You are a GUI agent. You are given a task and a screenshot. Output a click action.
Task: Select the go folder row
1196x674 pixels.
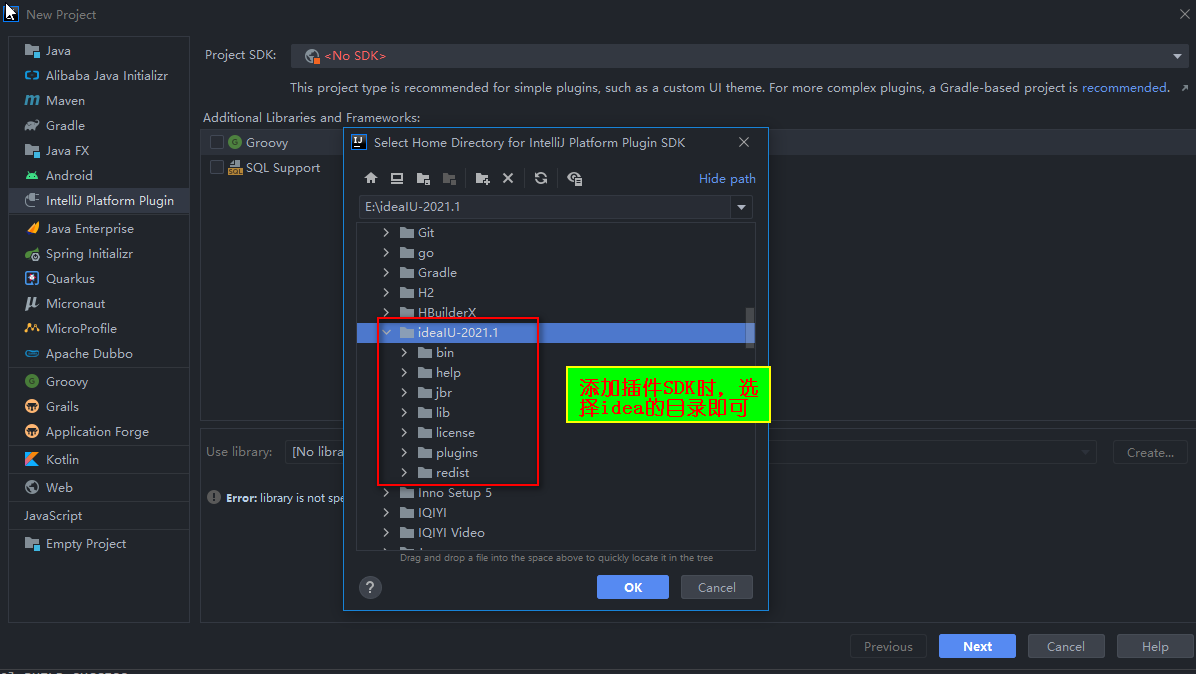[x=555, y=252]
